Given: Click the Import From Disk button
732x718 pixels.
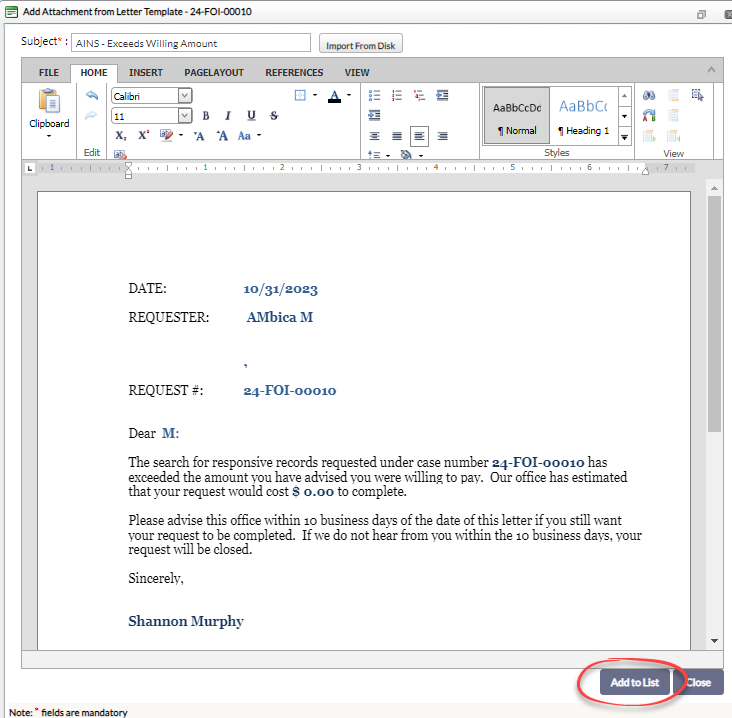Looking at the screenshot, I should [x=361, y=45].
